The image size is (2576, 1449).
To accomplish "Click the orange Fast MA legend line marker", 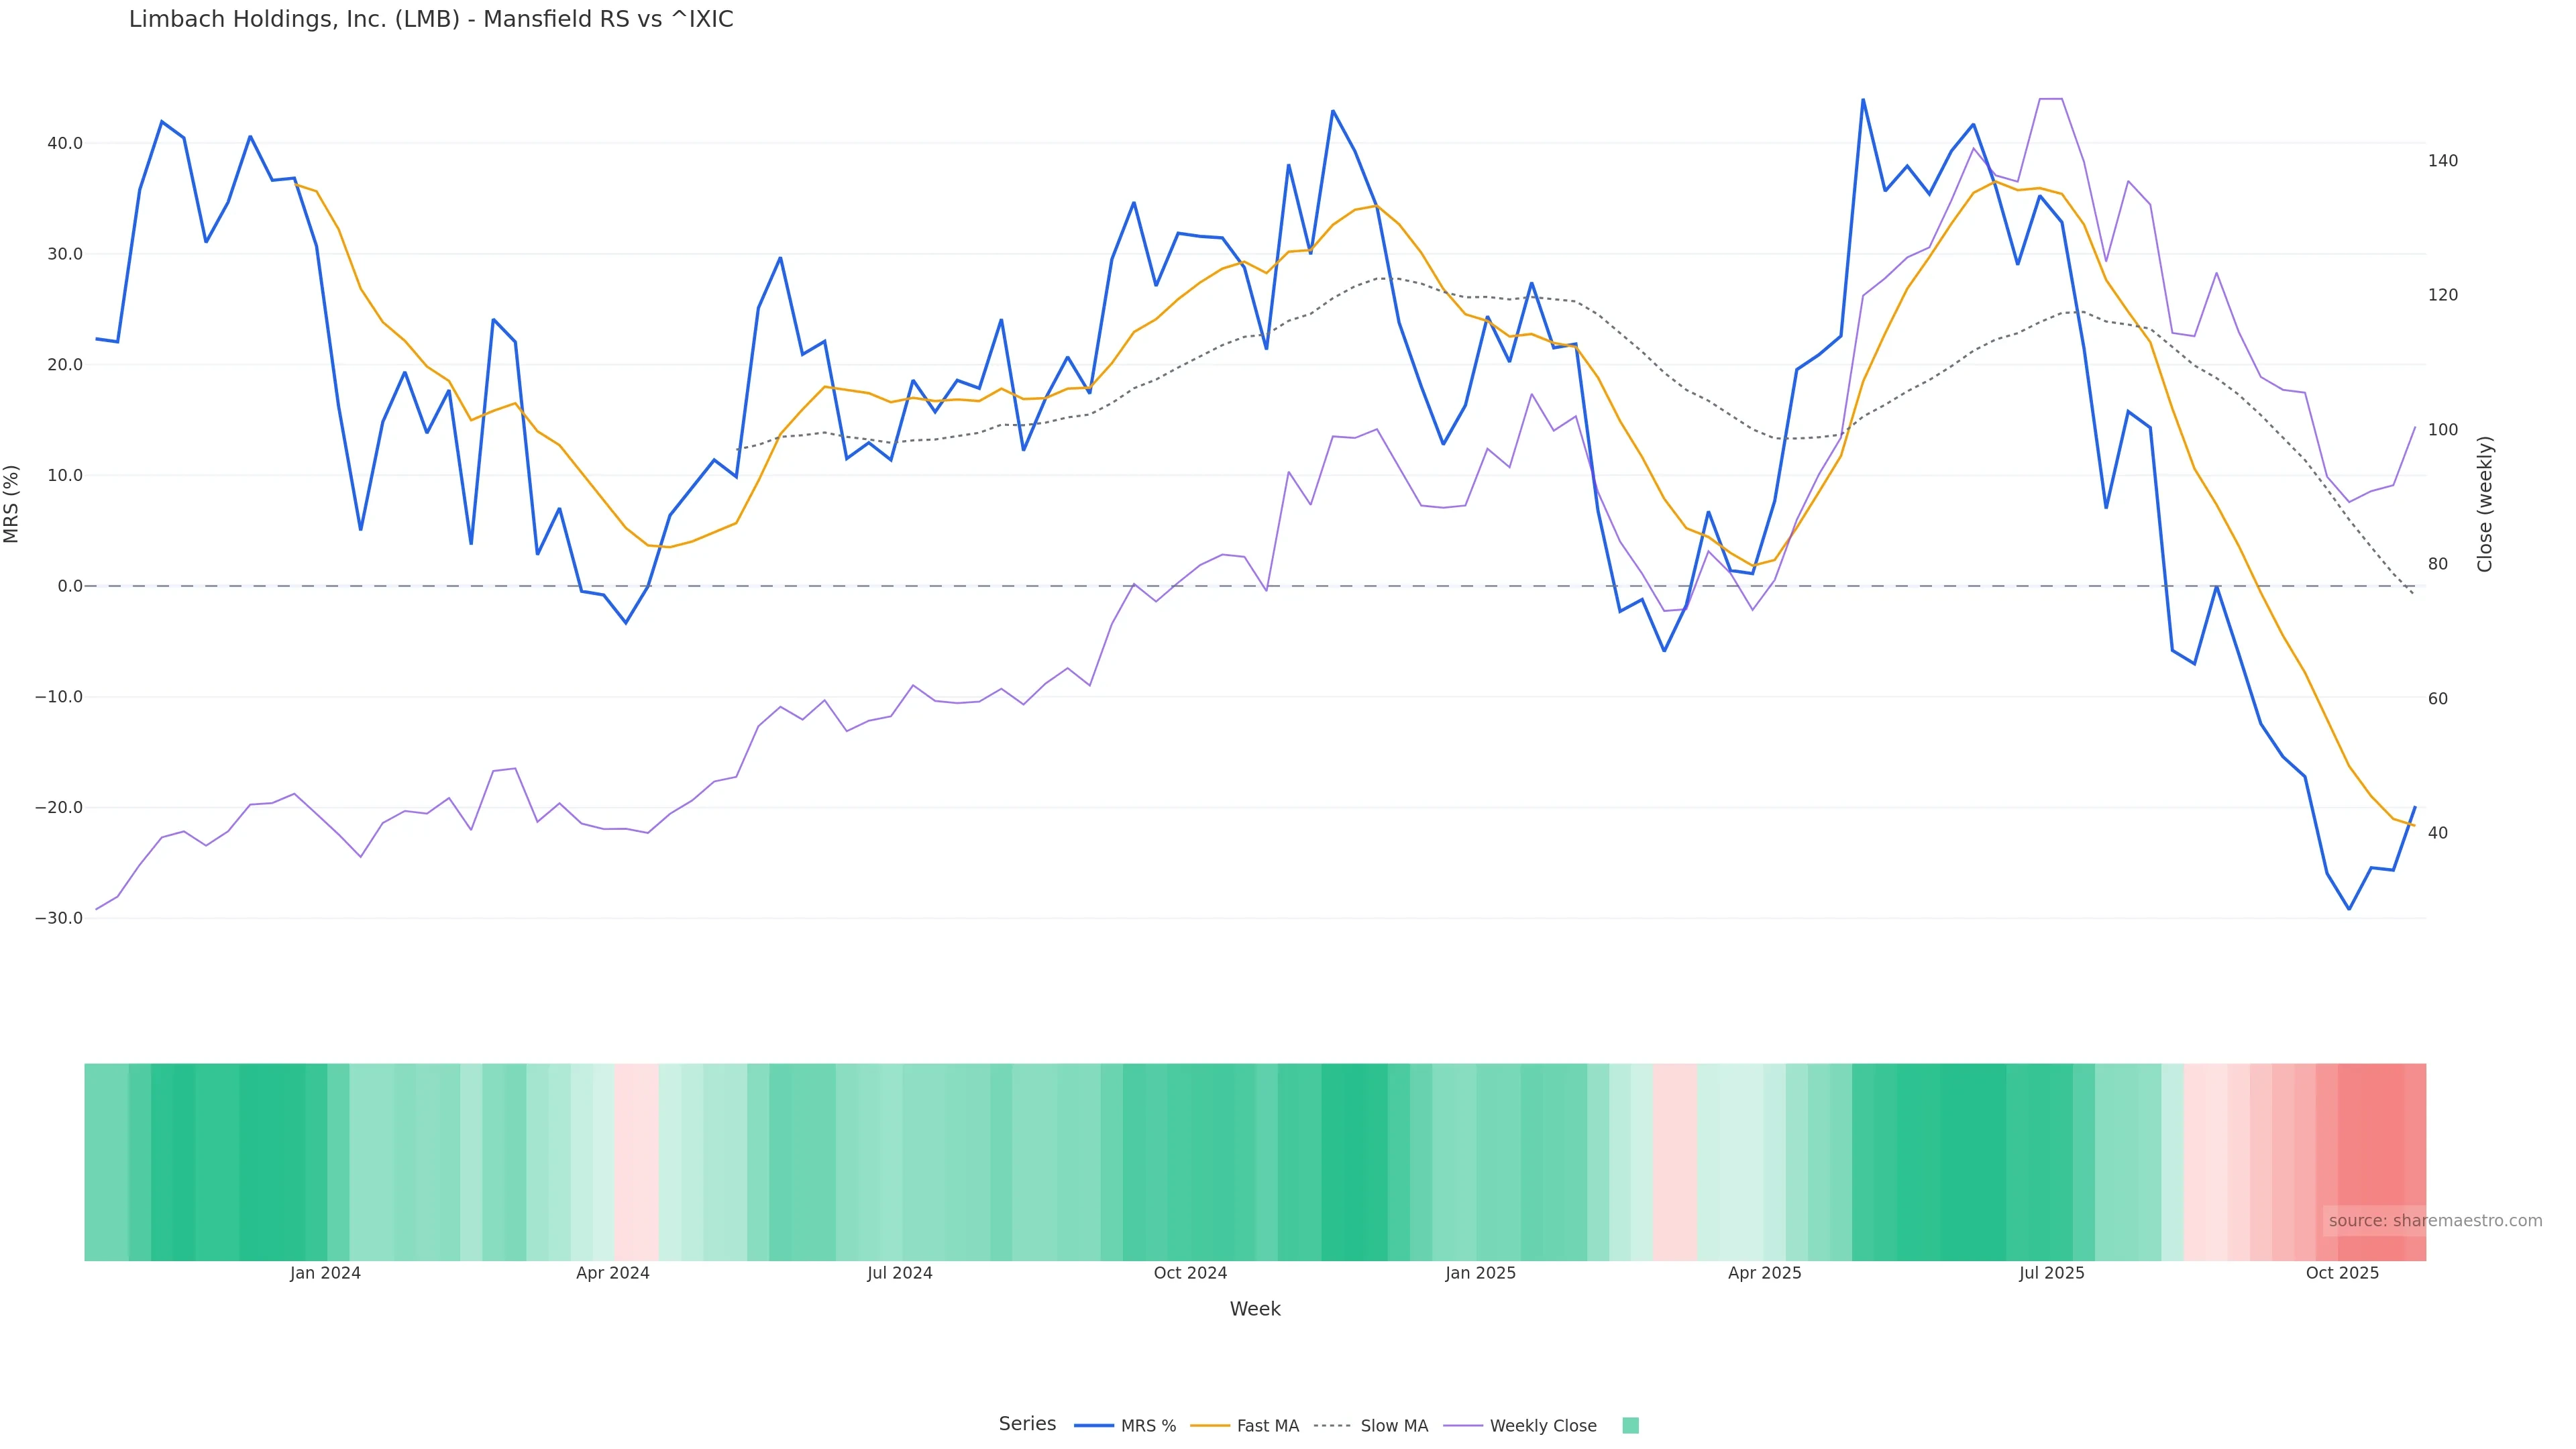I will click(1210, 1426).
